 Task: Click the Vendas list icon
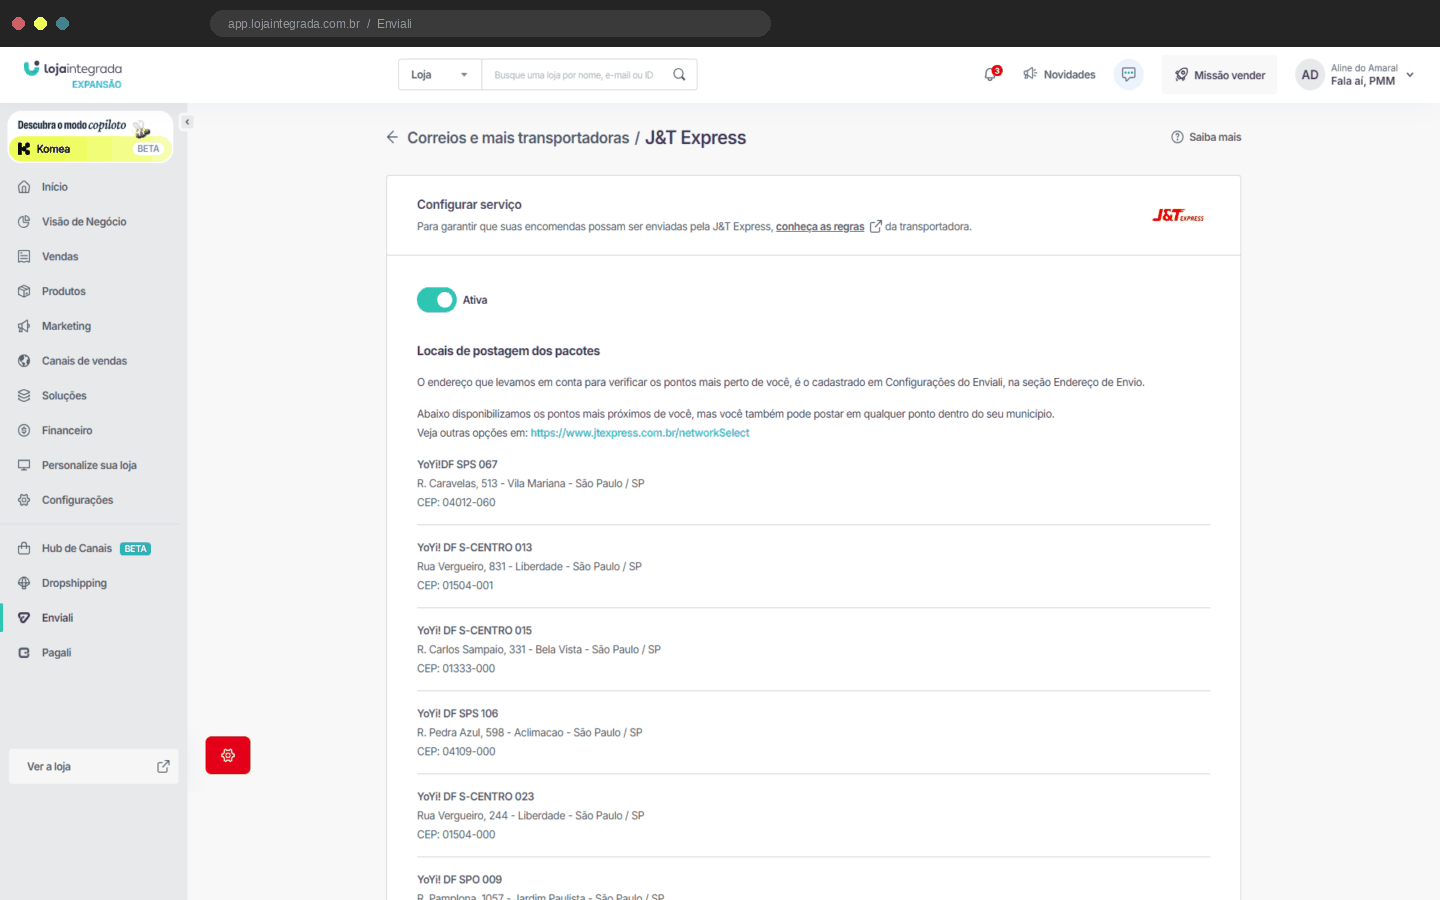tap(24, 257)
